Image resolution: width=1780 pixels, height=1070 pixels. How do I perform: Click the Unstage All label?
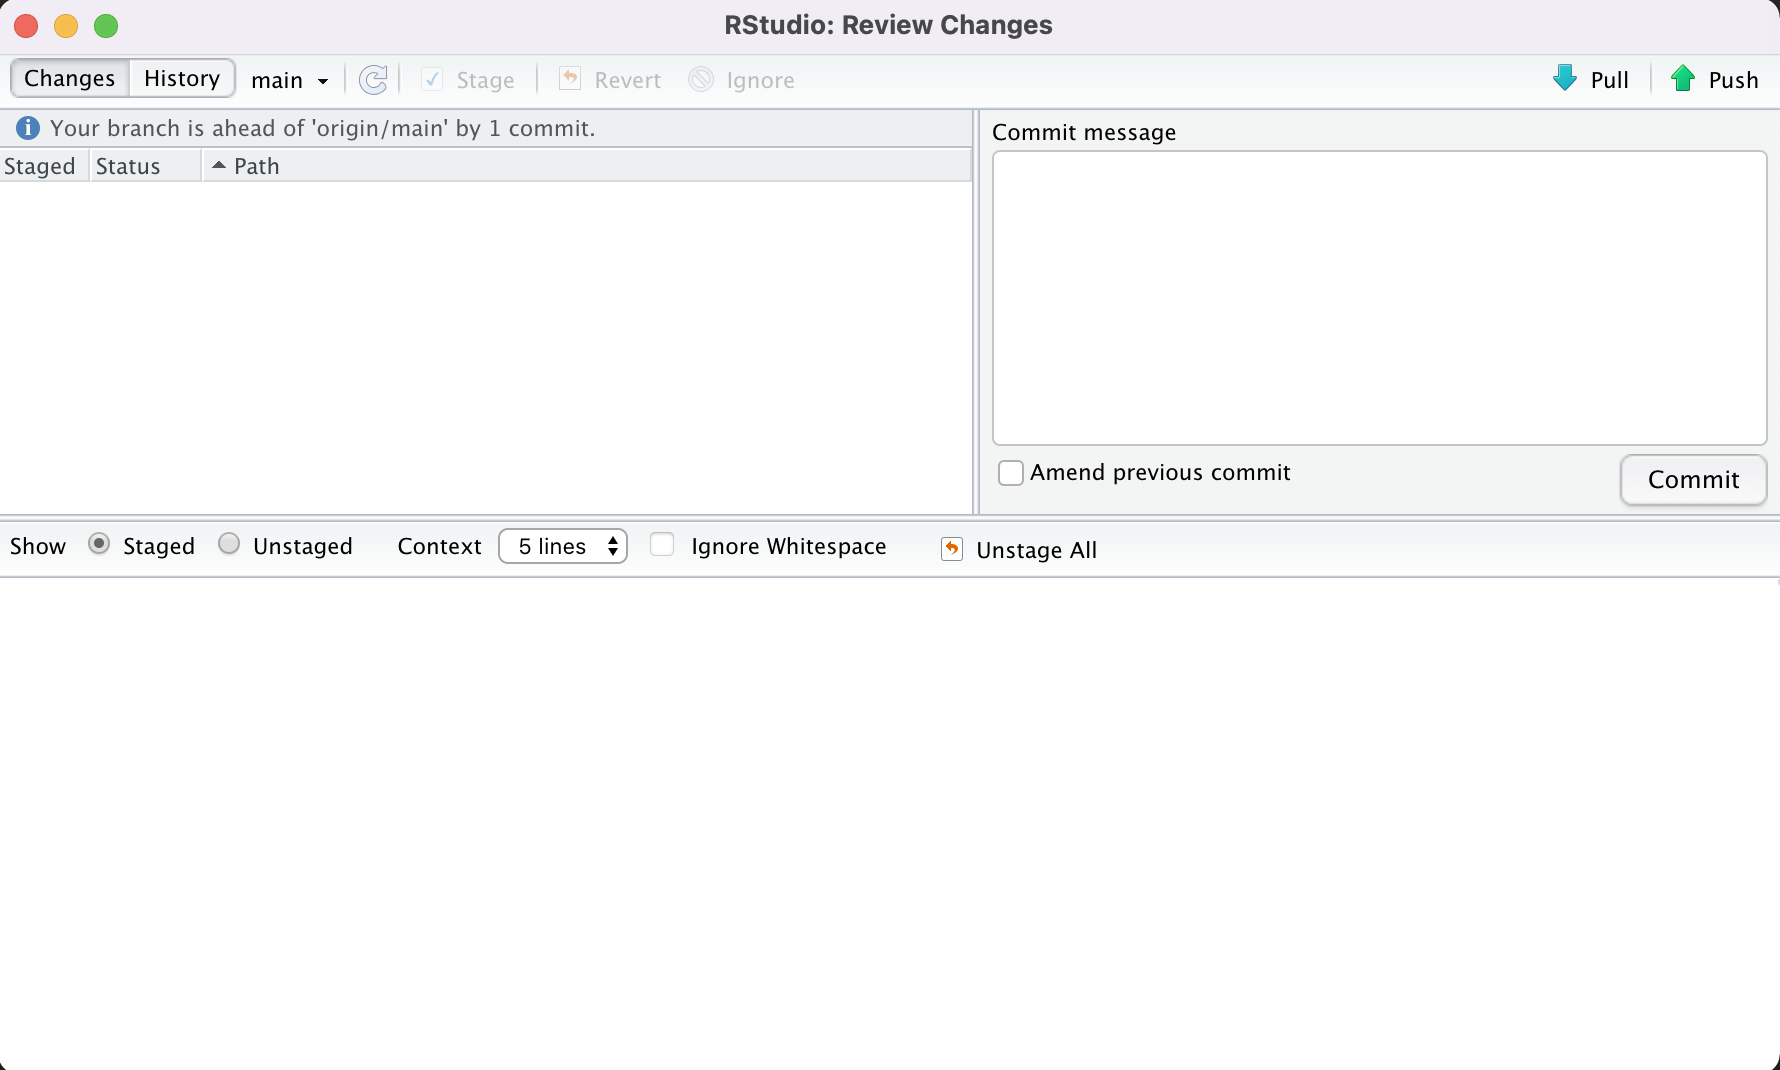click(1036, 550)
